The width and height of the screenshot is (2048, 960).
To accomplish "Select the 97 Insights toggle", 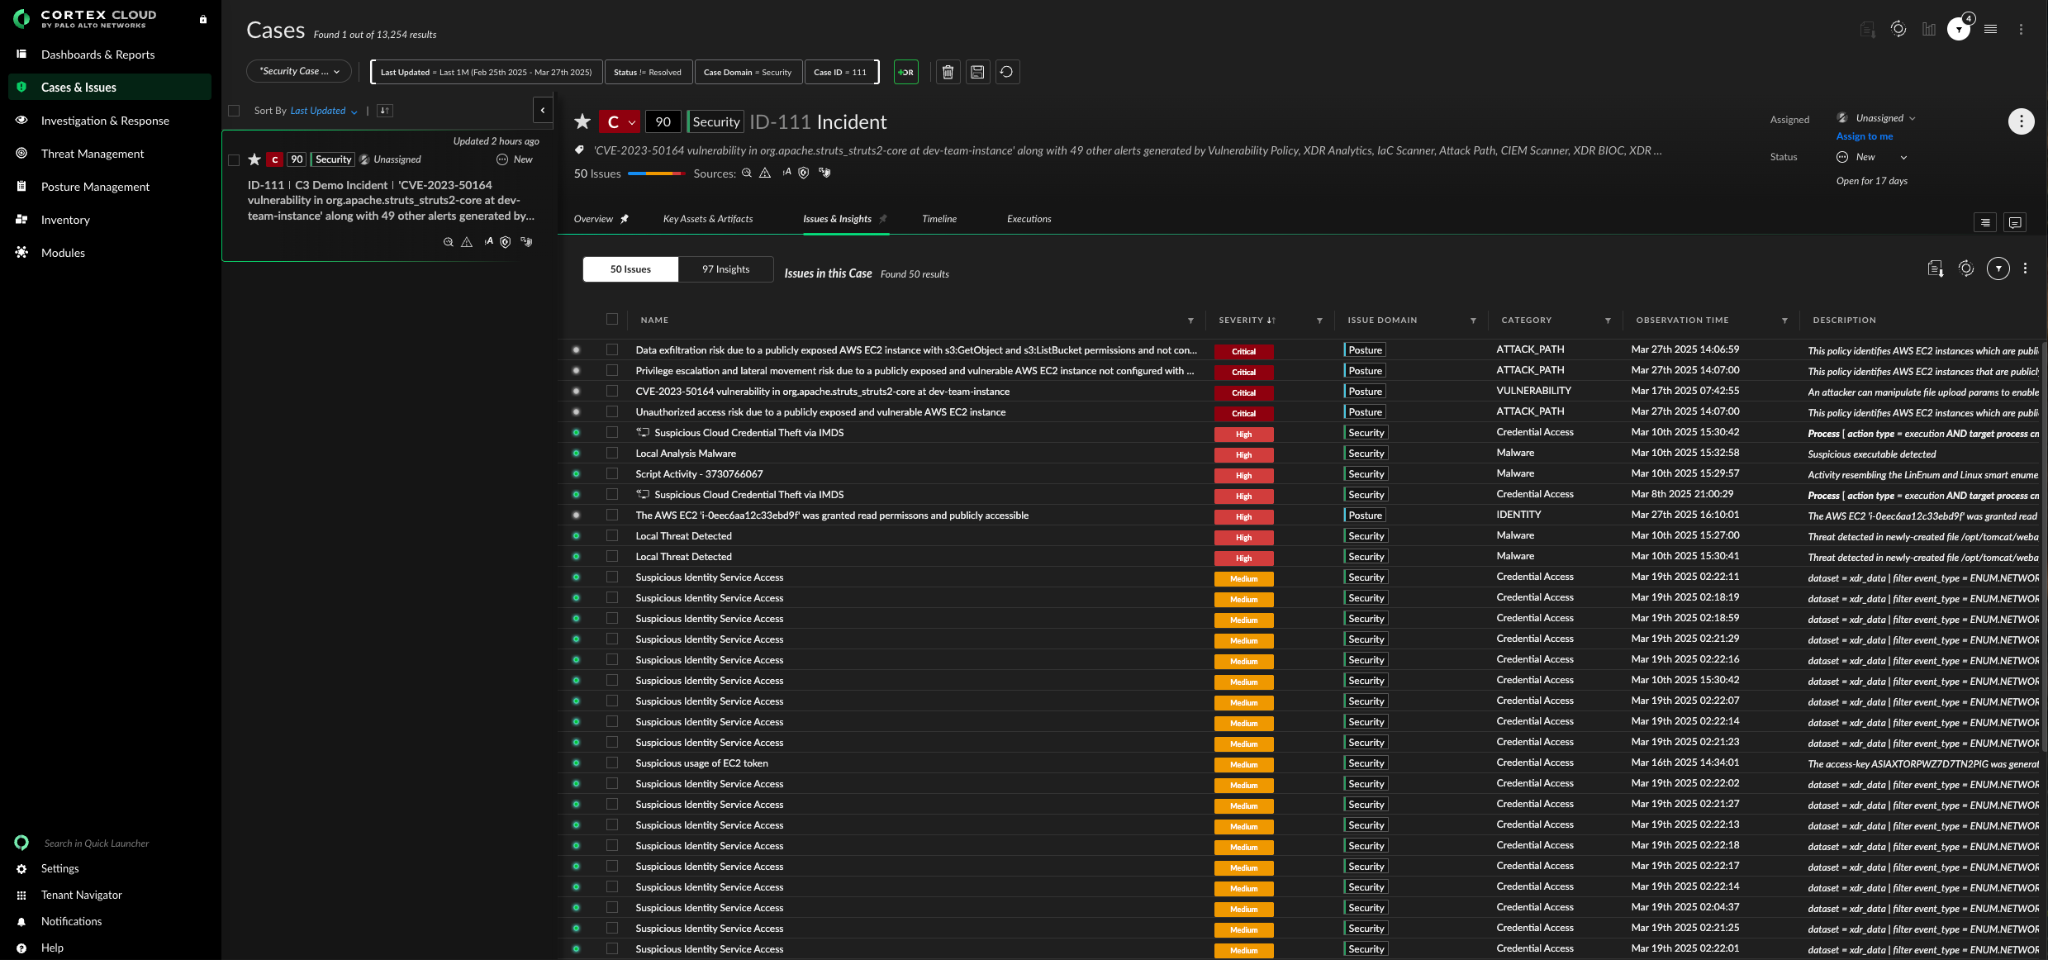I will 726,269.
